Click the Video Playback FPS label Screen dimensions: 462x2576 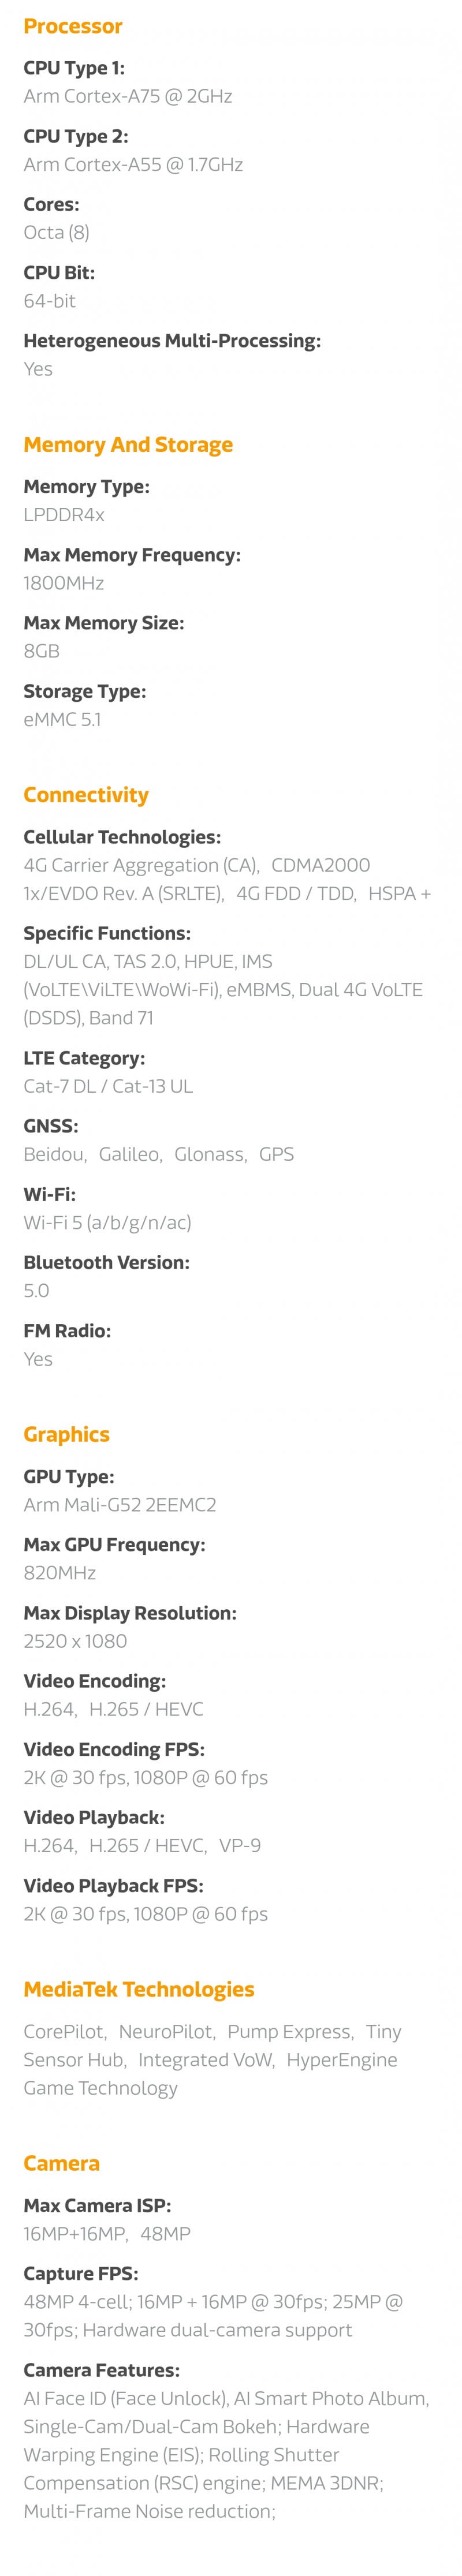point(113,1884)
